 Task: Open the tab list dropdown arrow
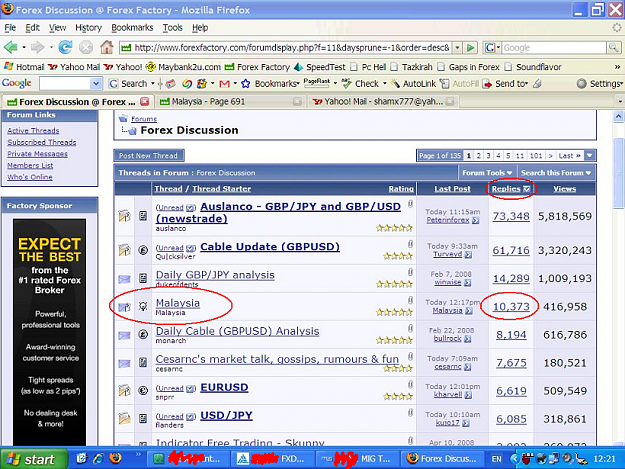coord(620,102)
